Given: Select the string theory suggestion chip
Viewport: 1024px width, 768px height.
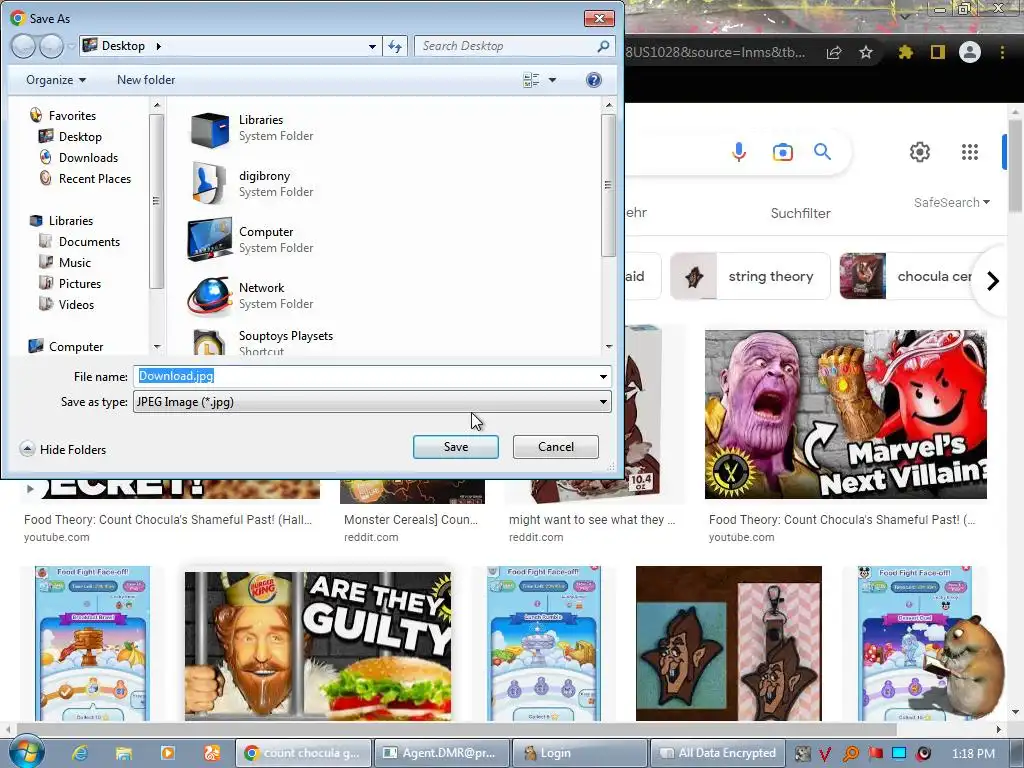Looking at the screenshot, I should (750, 276).
